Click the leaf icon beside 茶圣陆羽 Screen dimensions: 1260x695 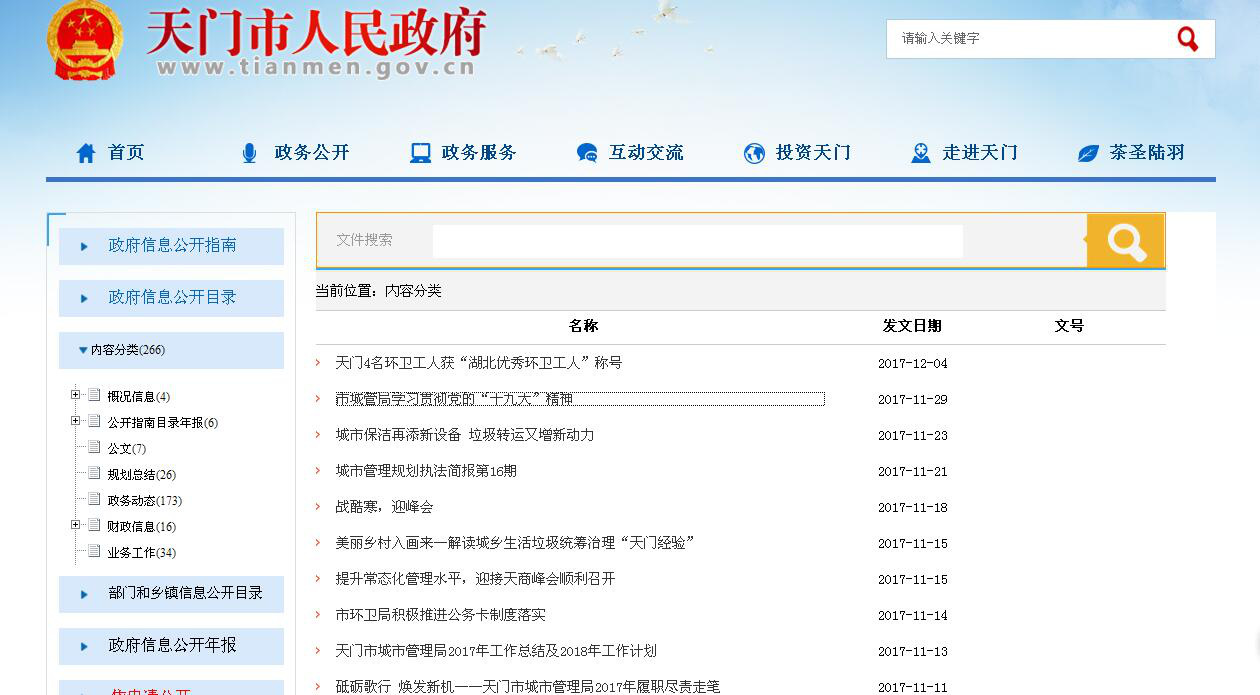point(1088,153)
